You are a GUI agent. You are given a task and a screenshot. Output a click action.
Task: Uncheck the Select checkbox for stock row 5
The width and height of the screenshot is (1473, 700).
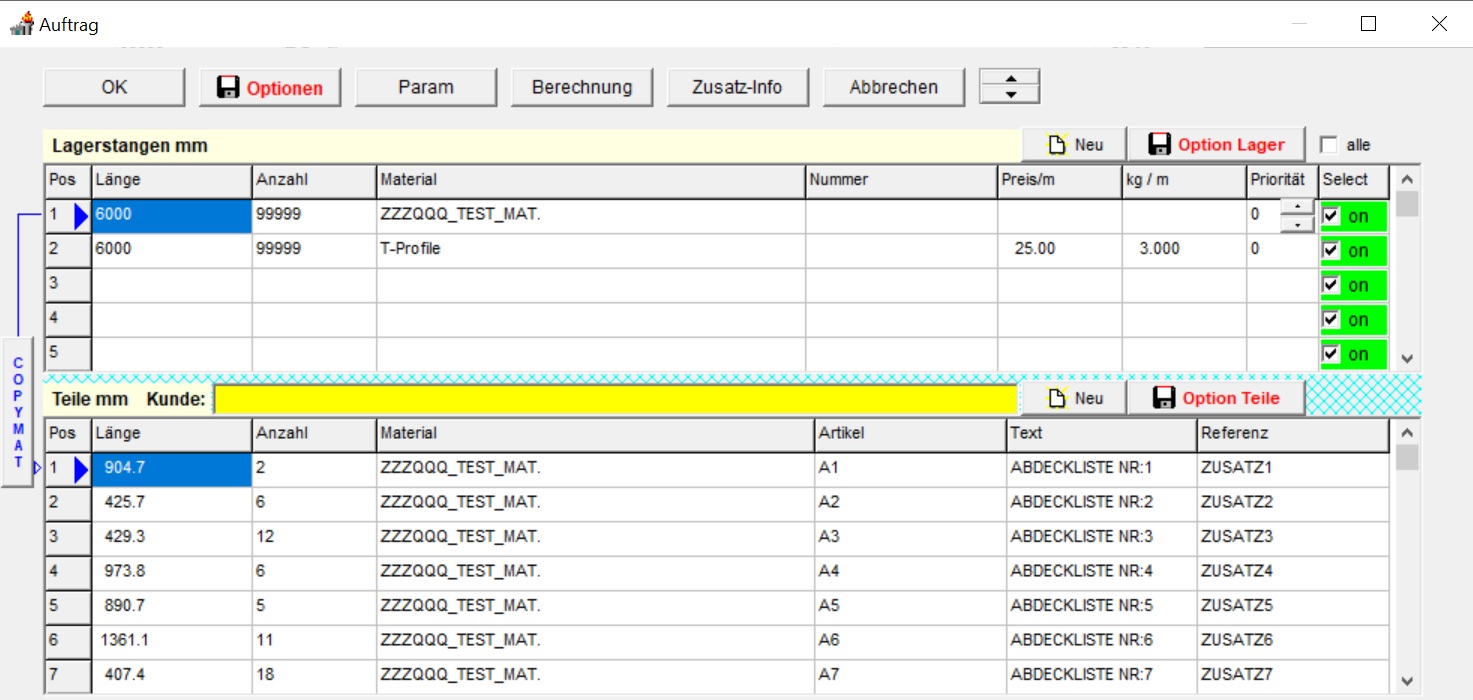[1331, 354]
